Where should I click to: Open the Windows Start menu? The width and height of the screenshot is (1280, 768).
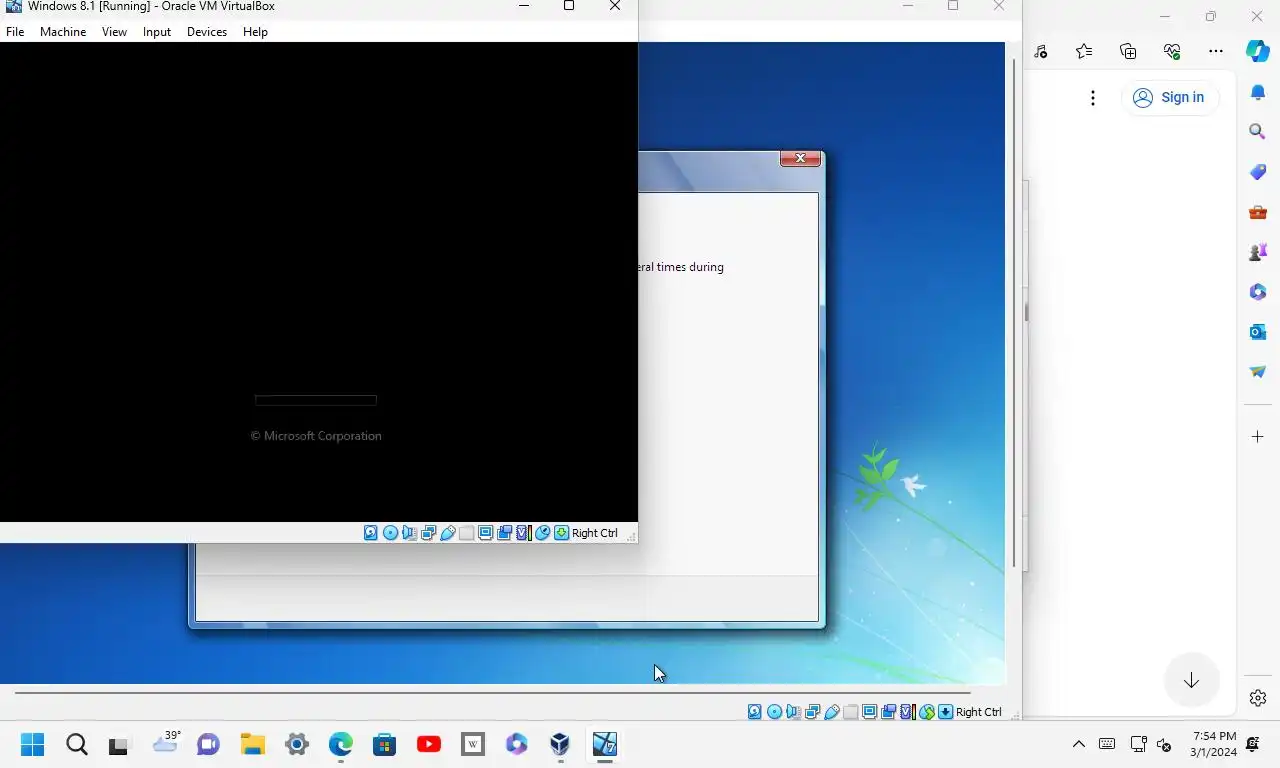[x=32, y=744]
